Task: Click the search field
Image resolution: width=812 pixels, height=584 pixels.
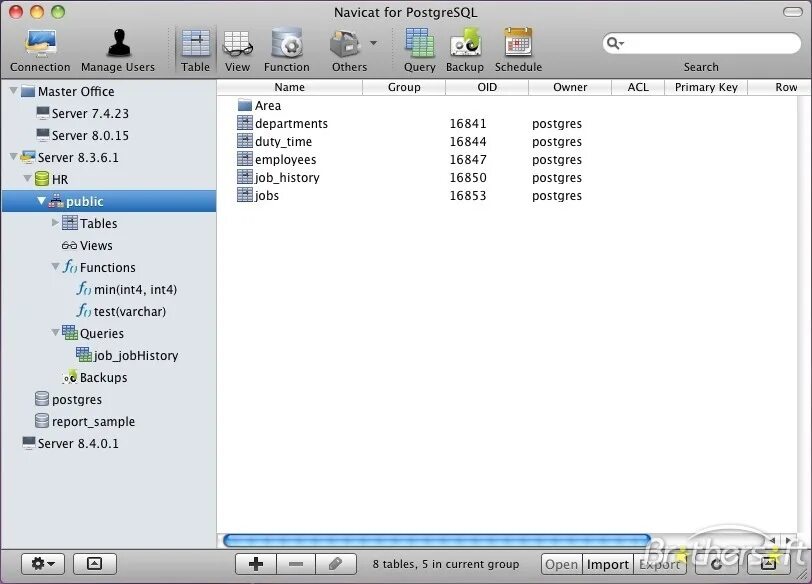Action: click(702, 43)
